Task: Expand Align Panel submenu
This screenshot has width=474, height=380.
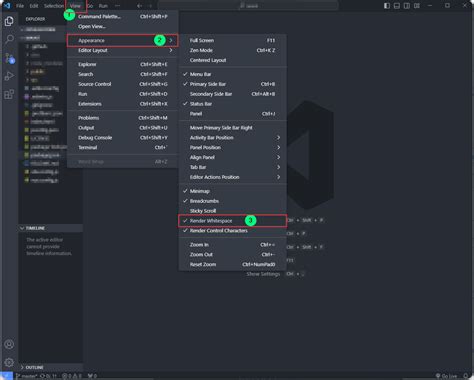Action: (232, 157)
